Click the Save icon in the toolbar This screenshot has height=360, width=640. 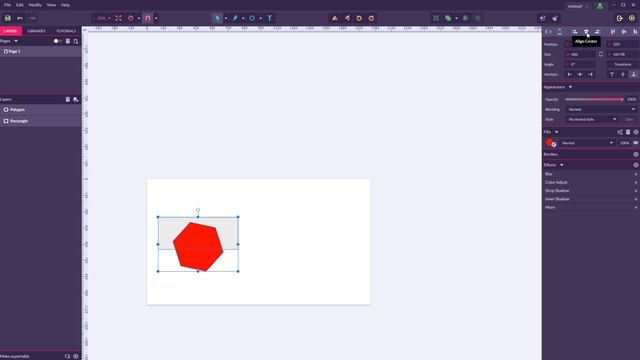click(x=7, y=18)
